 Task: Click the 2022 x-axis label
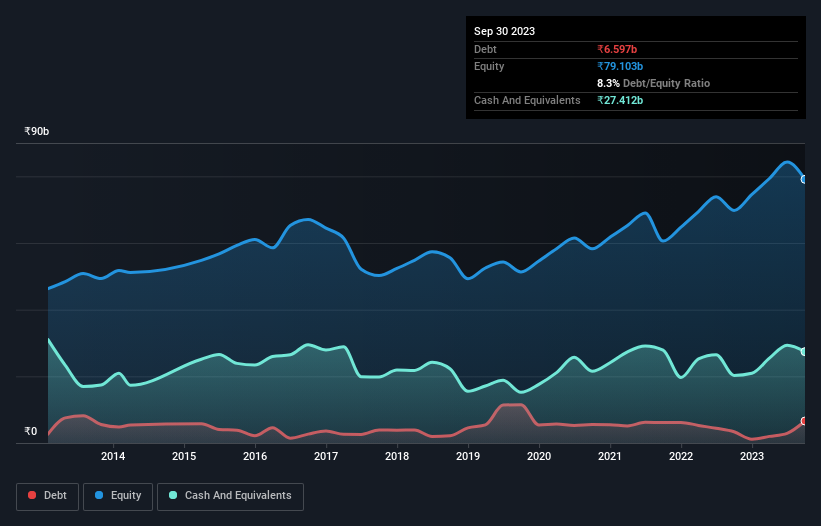coord(681,456)
